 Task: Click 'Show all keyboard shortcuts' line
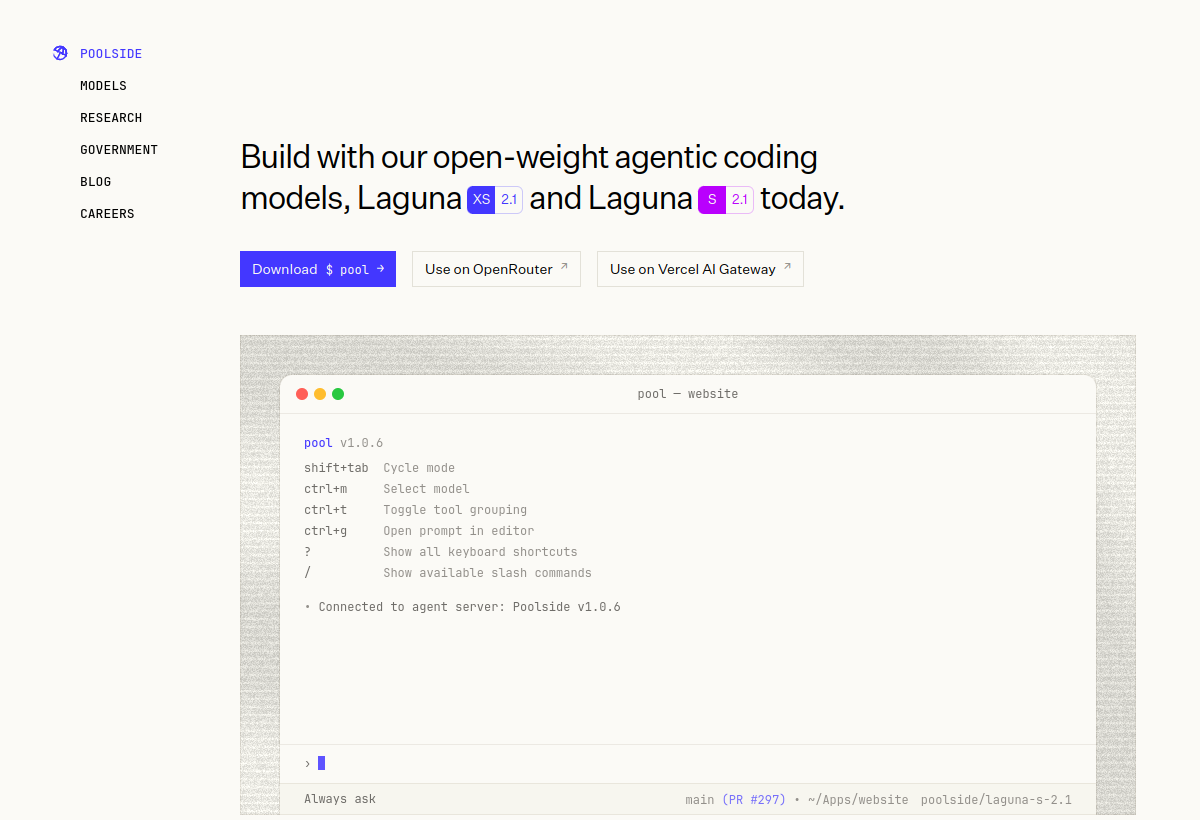[441, 552]
